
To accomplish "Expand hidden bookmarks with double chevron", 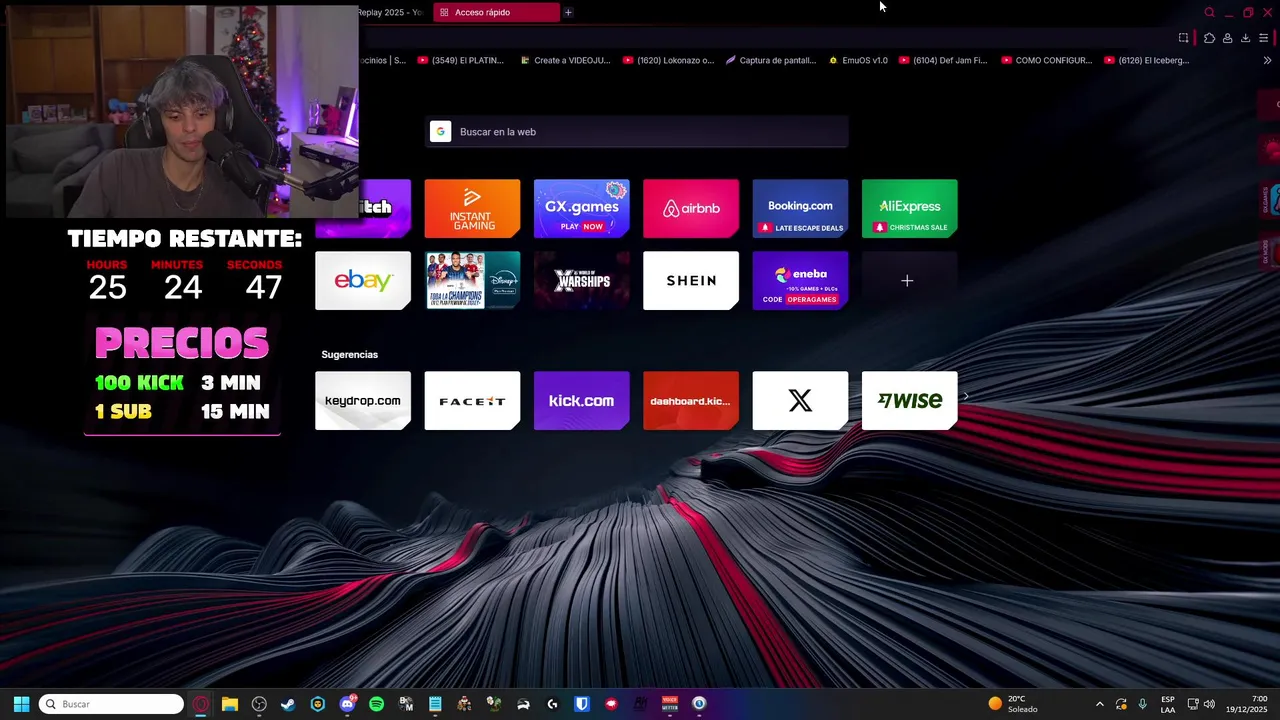I will click(x=1268, y=60).
